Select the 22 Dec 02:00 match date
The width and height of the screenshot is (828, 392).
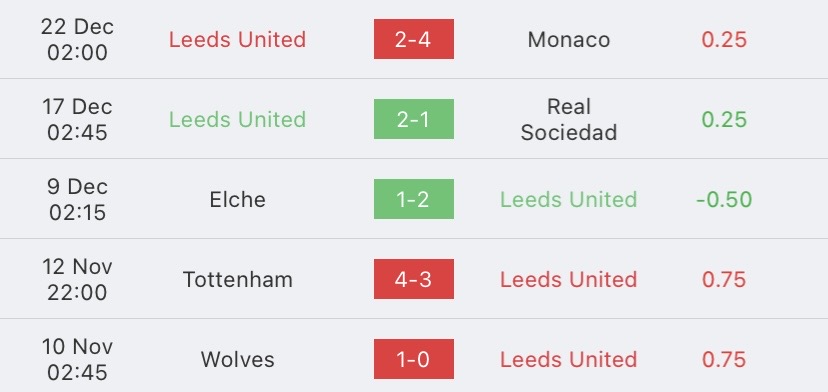coord(77,40)
